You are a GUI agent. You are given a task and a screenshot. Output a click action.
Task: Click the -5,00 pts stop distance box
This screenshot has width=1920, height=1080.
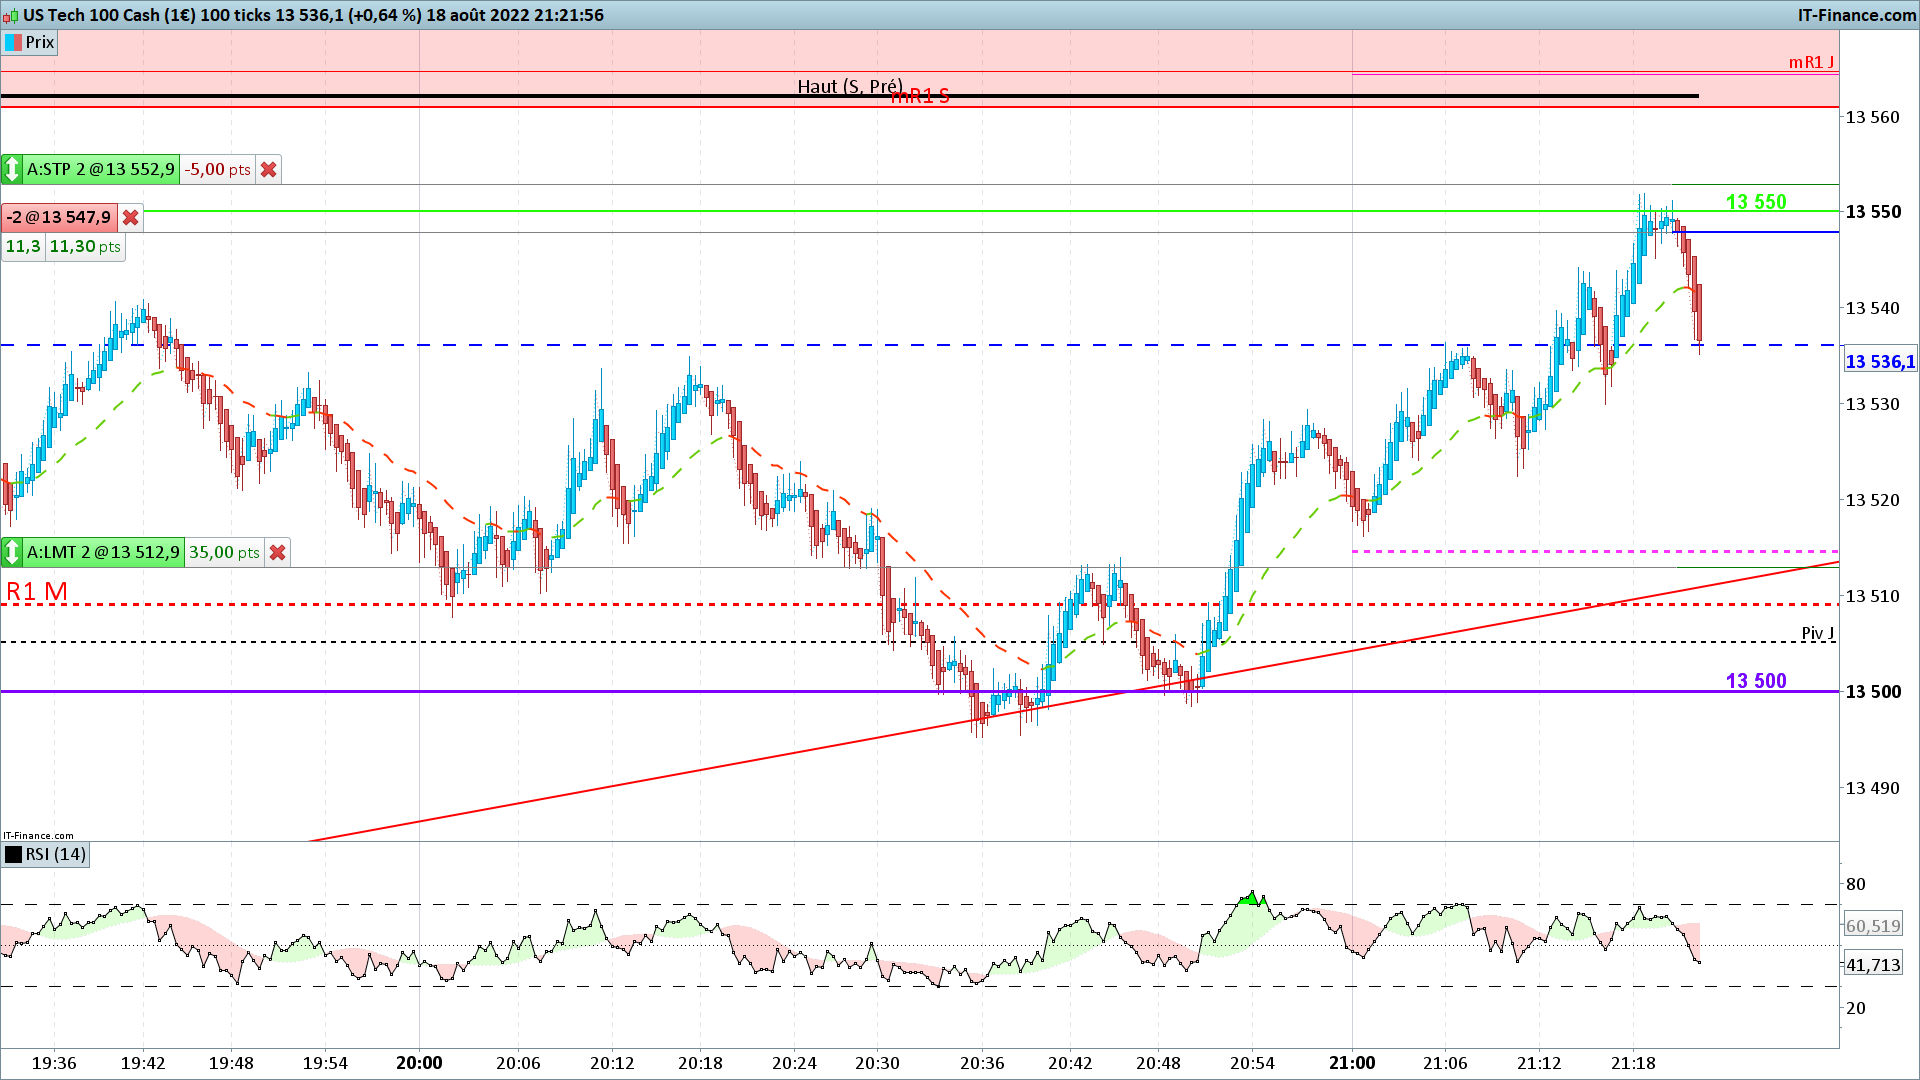[217, 170]
